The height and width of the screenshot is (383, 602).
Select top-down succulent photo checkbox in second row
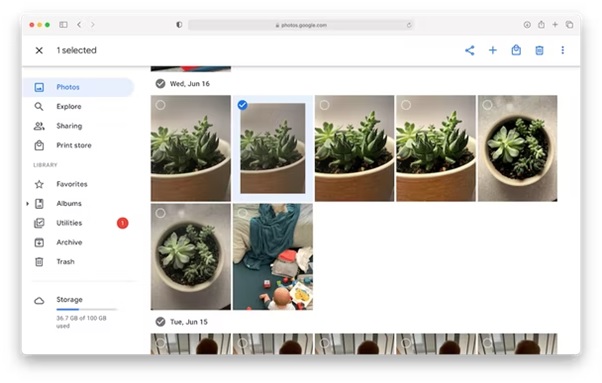(x=160, y=213)
